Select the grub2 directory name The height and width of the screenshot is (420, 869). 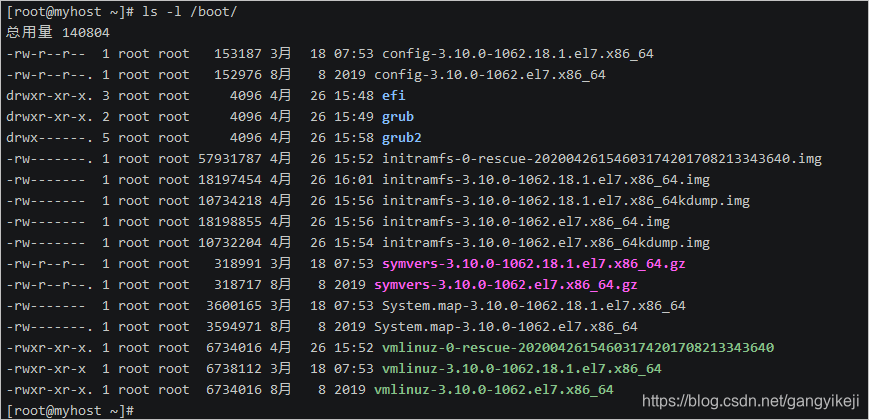pyautogui.click(x=402, y=138)
